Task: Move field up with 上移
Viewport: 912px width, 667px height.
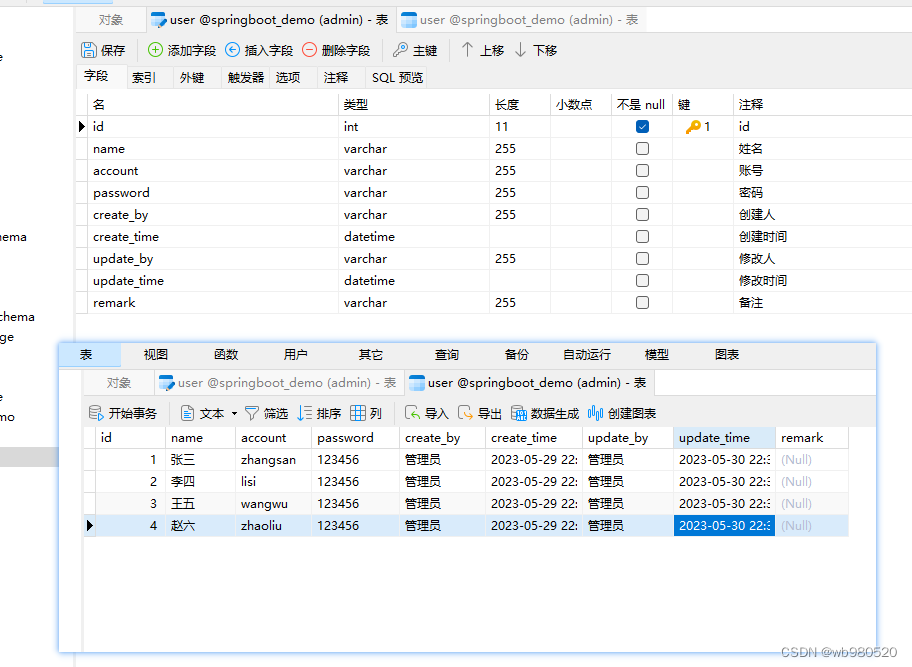Action: 483,51
